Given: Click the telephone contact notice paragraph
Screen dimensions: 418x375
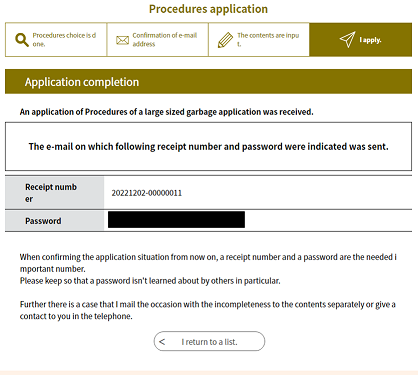Looking at the screenshot, I should (x=207, y=310).
